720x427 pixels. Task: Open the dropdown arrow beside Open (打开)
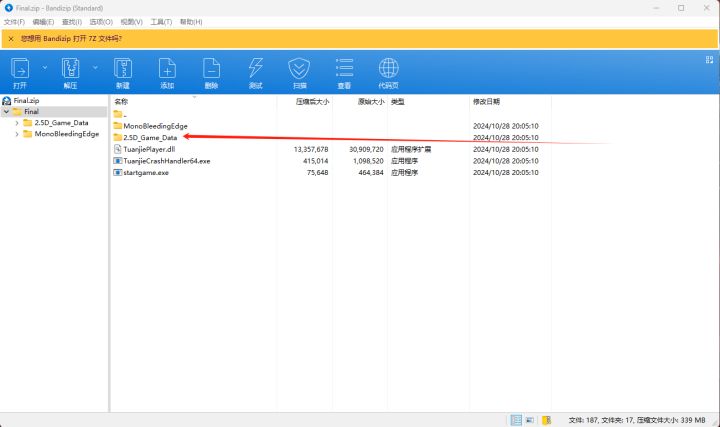44,68
